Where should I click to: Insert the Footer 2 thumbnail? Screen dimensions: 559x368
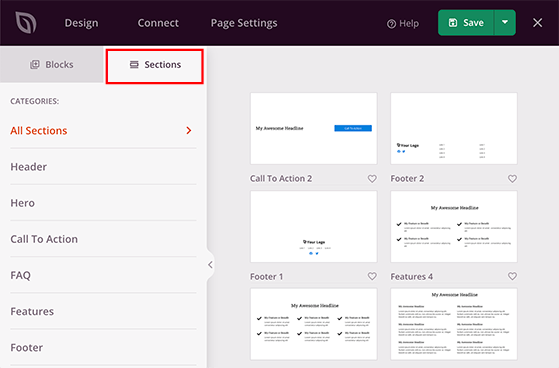coord(454,128)
